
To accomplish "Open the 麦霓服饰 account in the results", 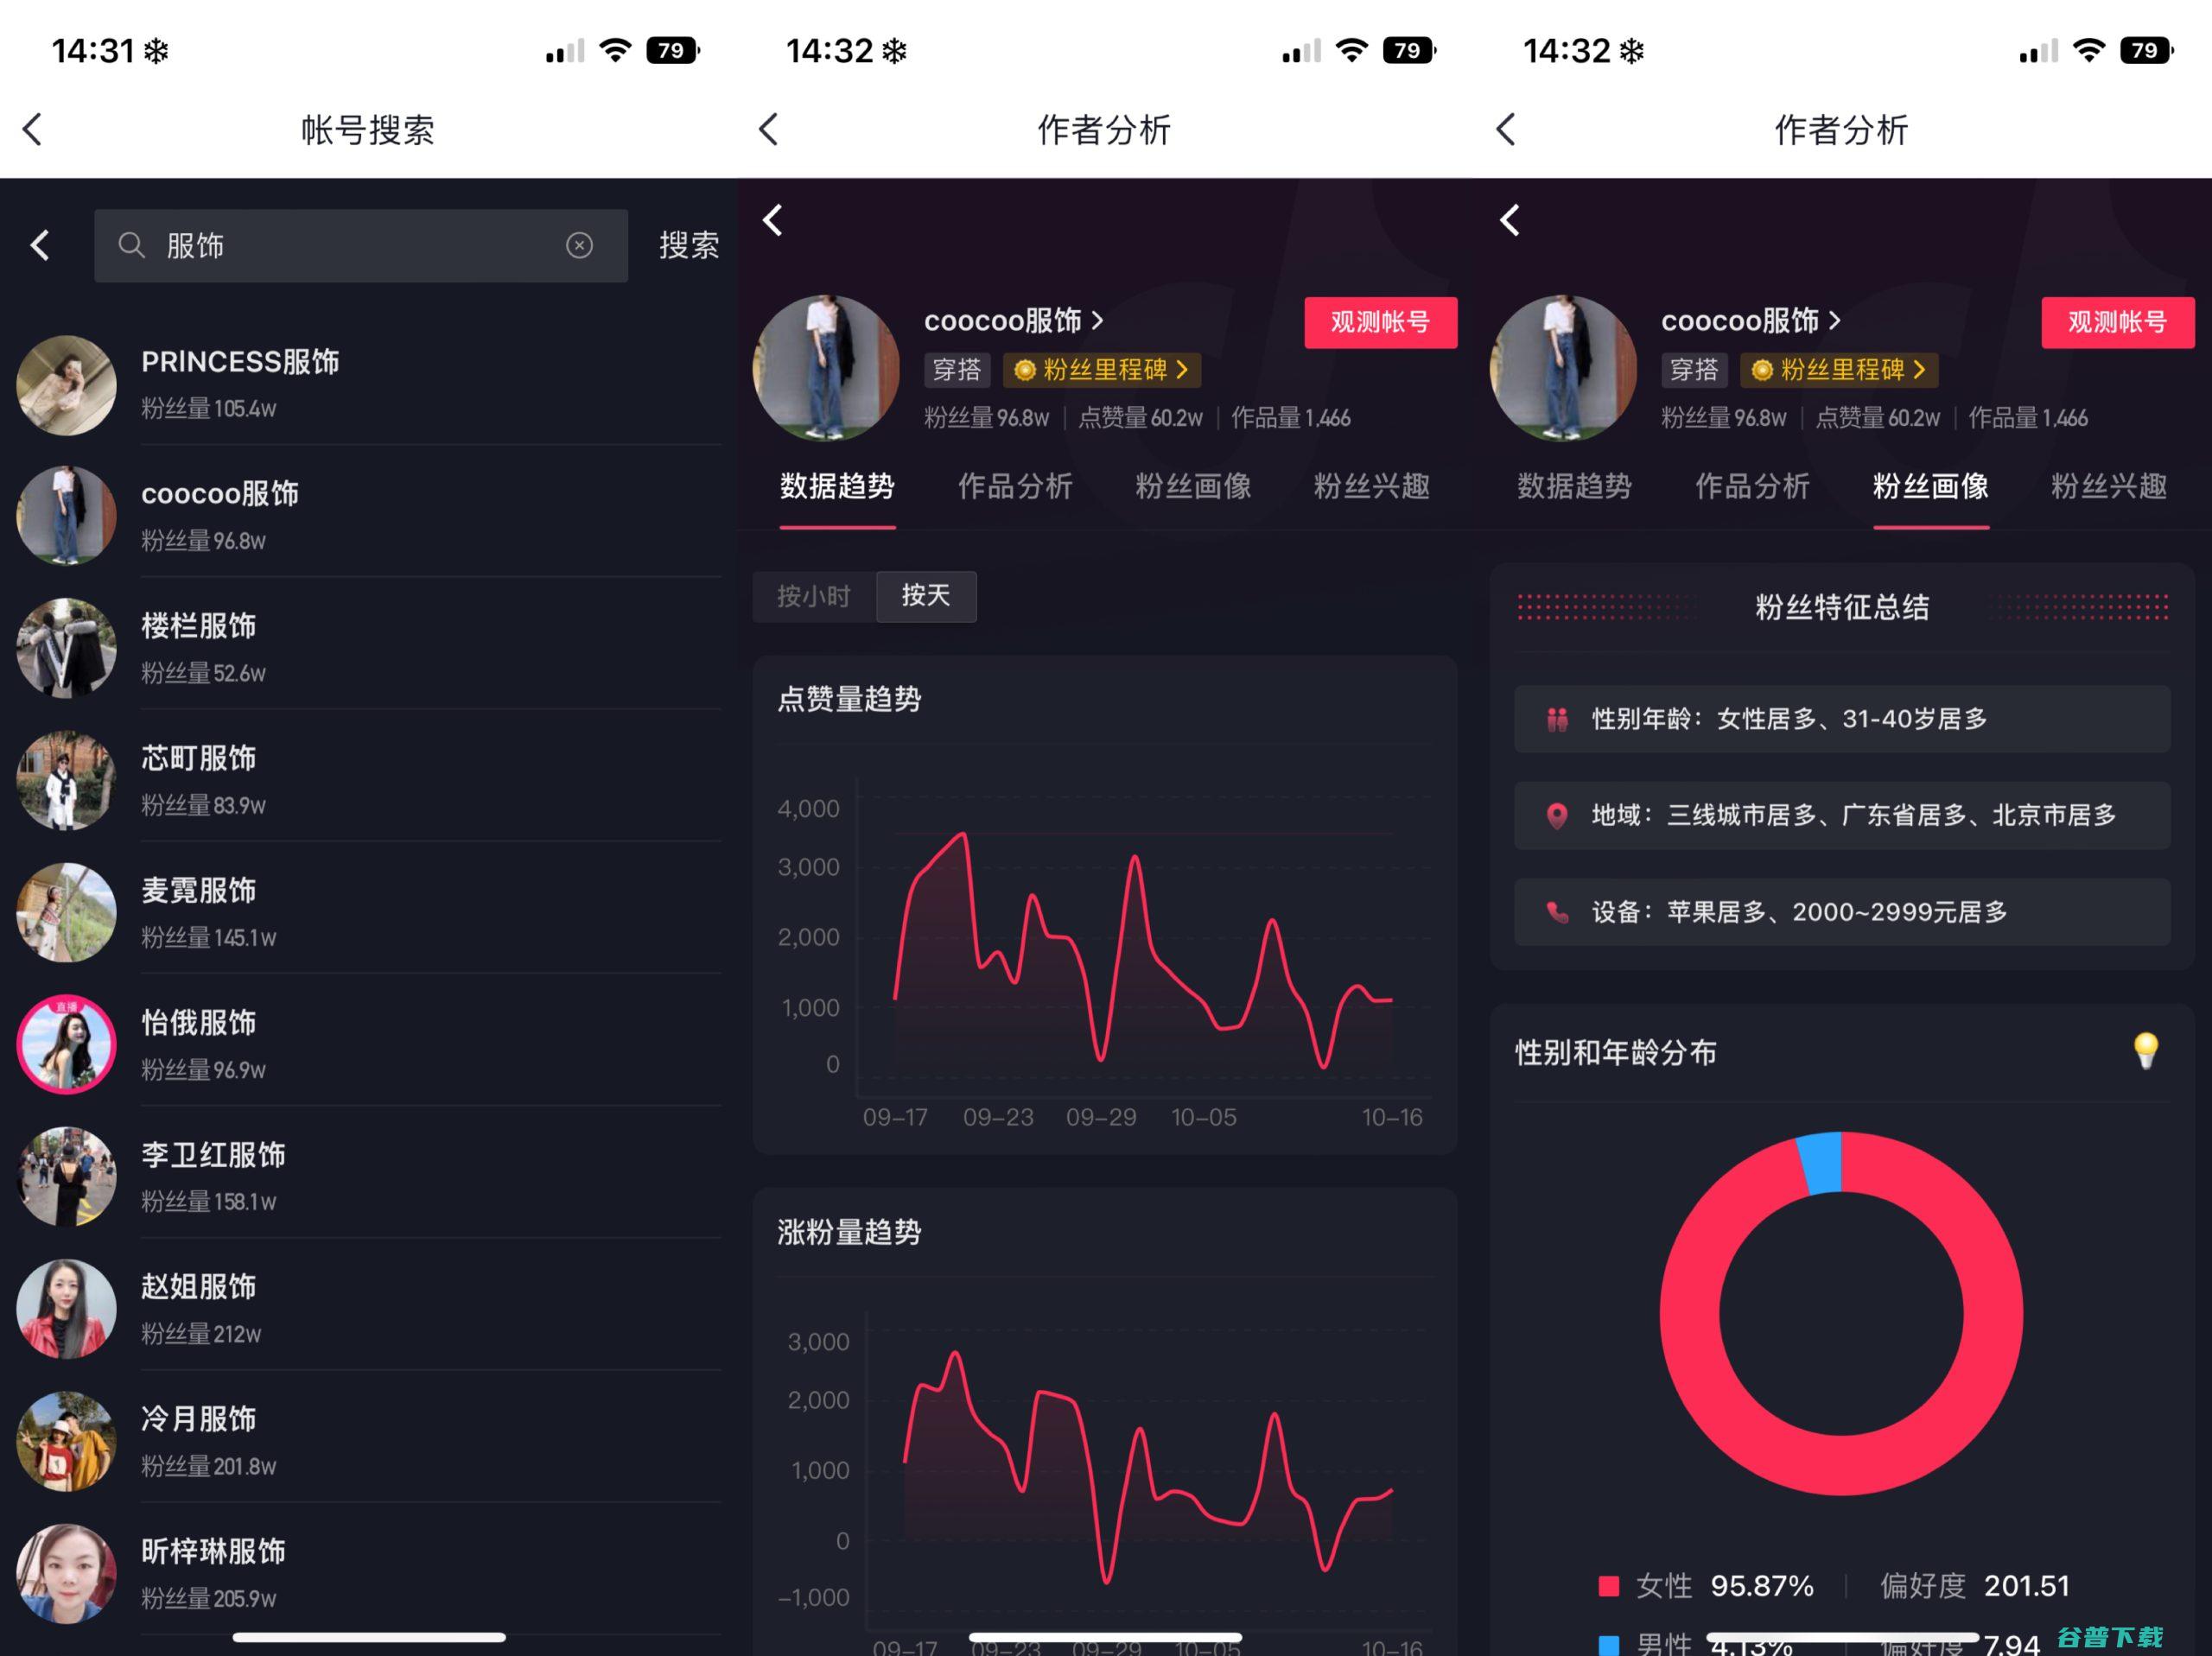I will pyautogui.click(x=369, y=912).
